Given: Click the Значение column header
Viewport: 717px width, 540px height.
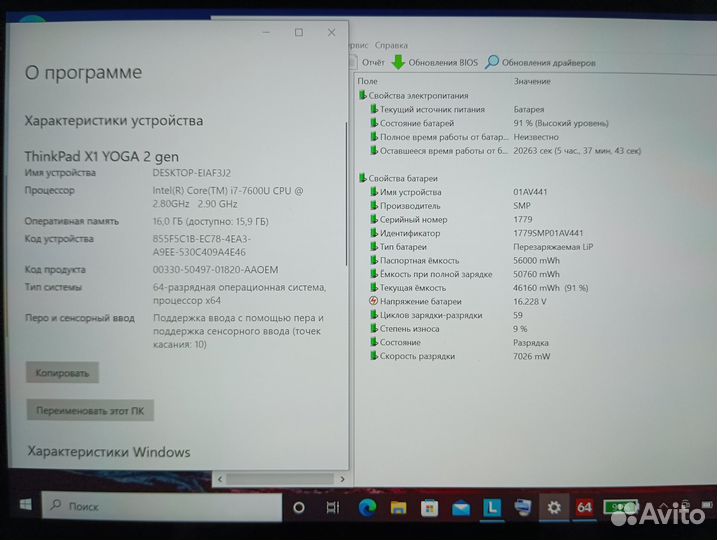Looking at the screenshot, I should click(532, 81).
